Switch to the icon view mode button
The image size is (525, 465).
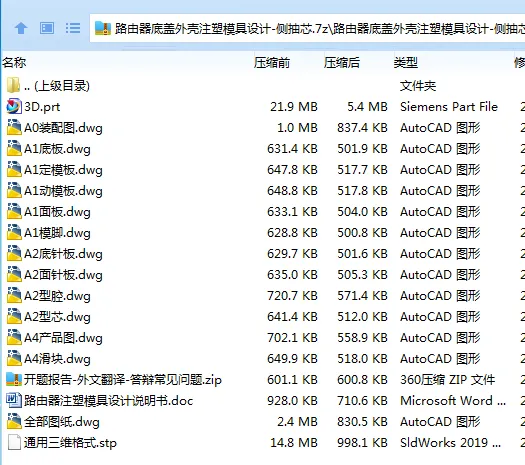tap(47, 28)
